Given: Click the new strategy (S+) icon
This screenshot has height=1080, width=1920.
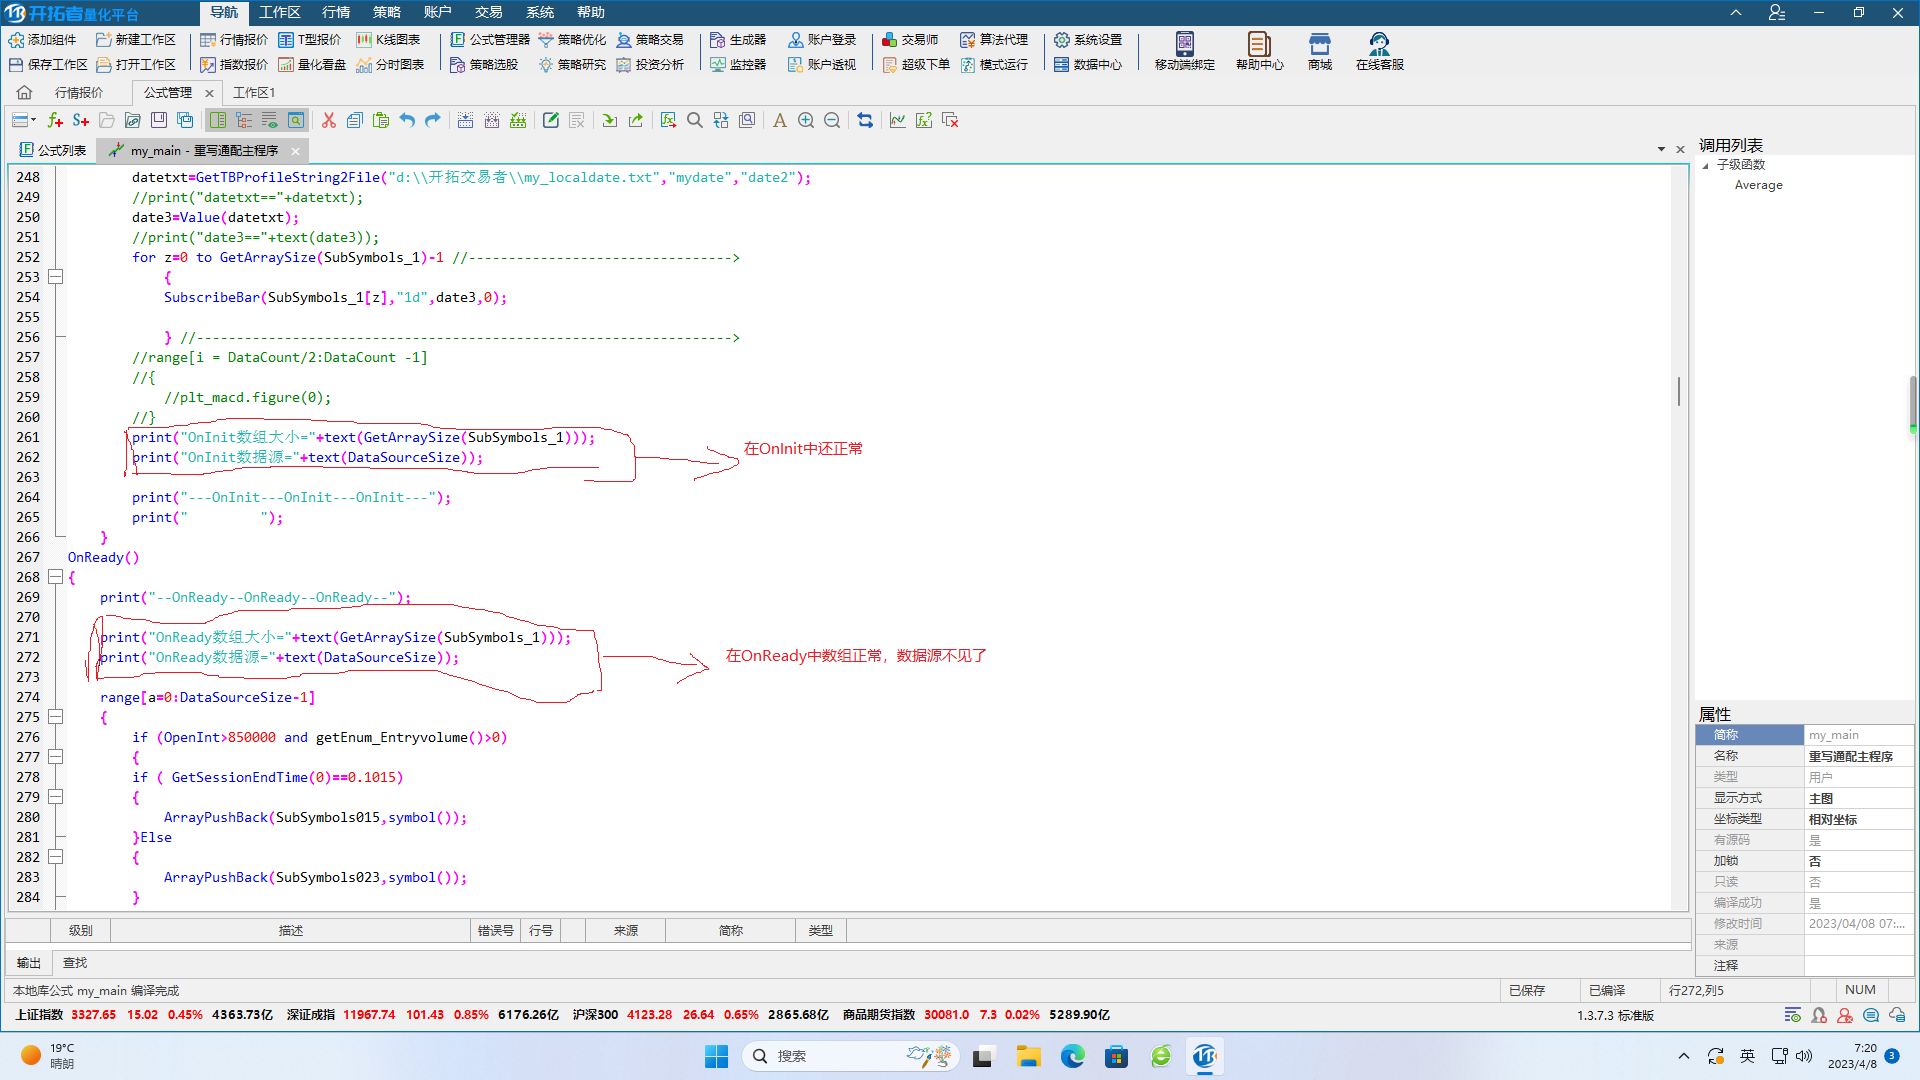Looking at the screenshot, I should coord(81,120).
